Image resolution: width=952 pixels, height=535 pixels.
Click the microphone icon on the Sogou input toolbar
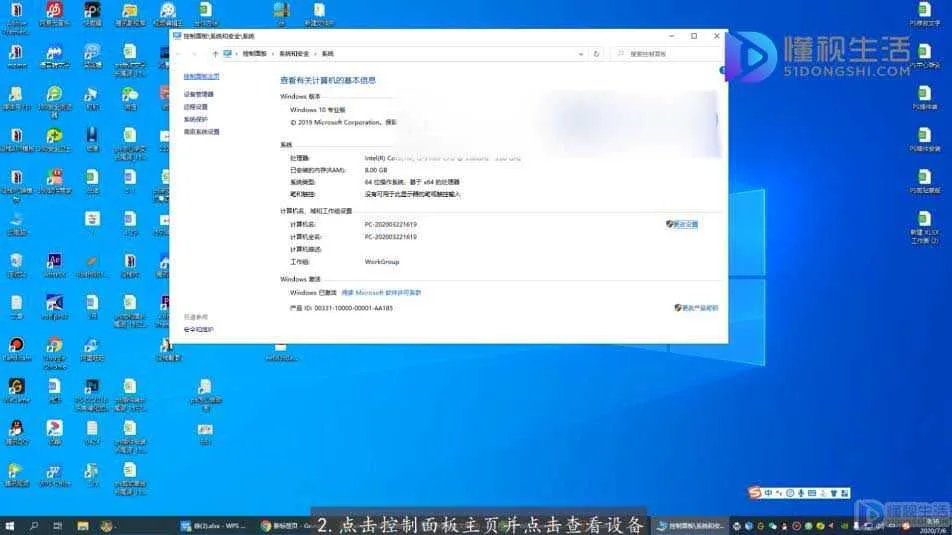801,493
